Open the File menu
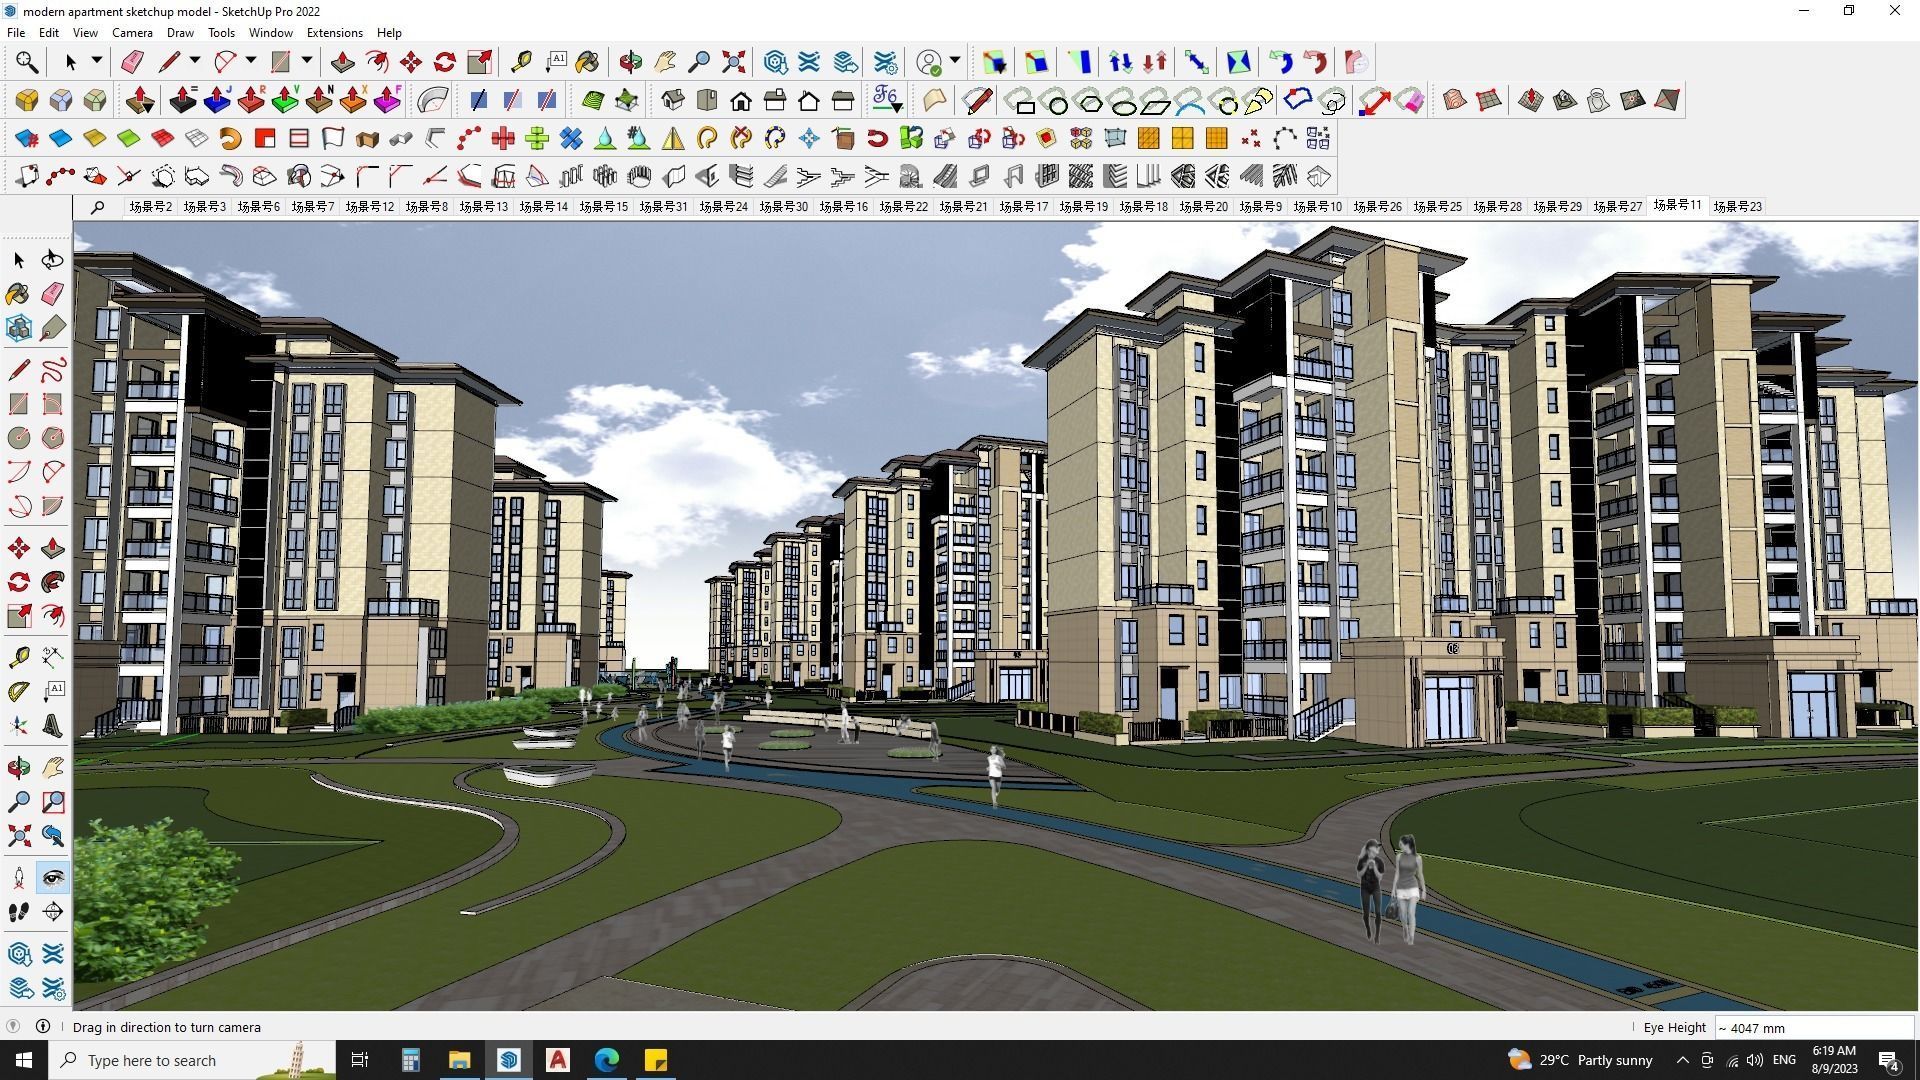The height and width of the screenshot is (1080, 1920). [x=16, y=33]
